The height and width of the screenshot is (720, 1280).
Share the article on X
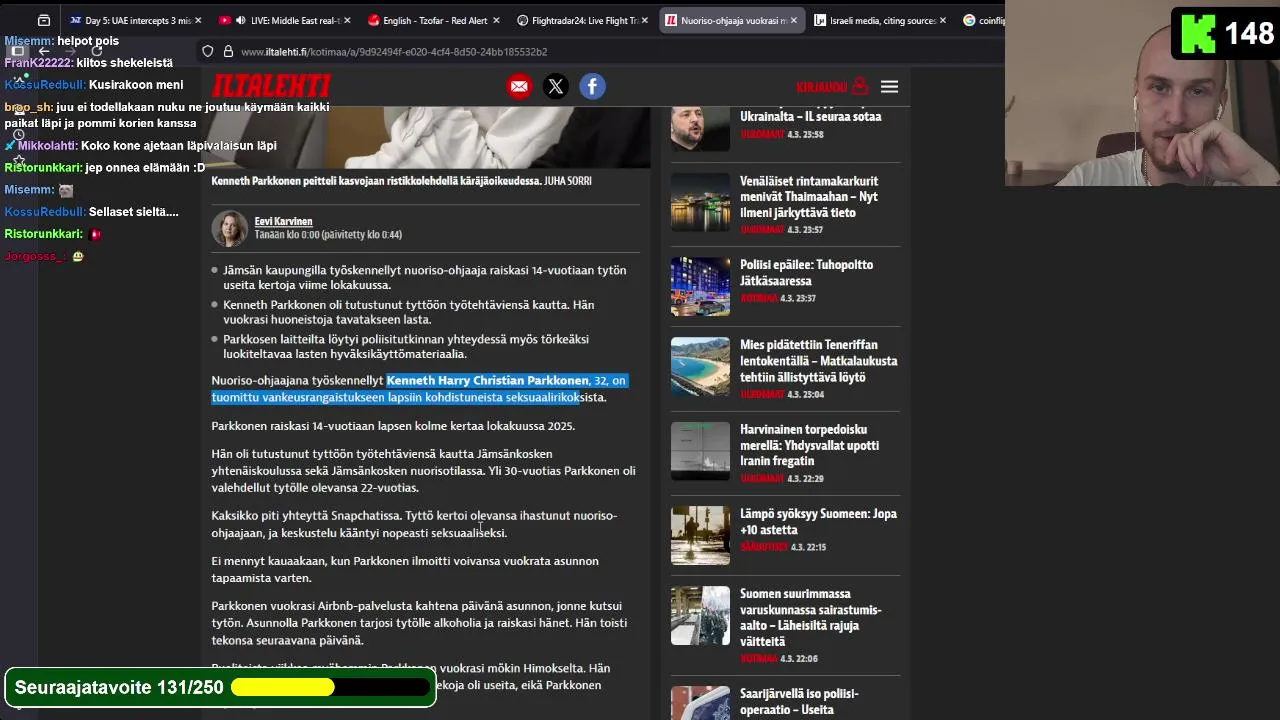pos(556,86)
